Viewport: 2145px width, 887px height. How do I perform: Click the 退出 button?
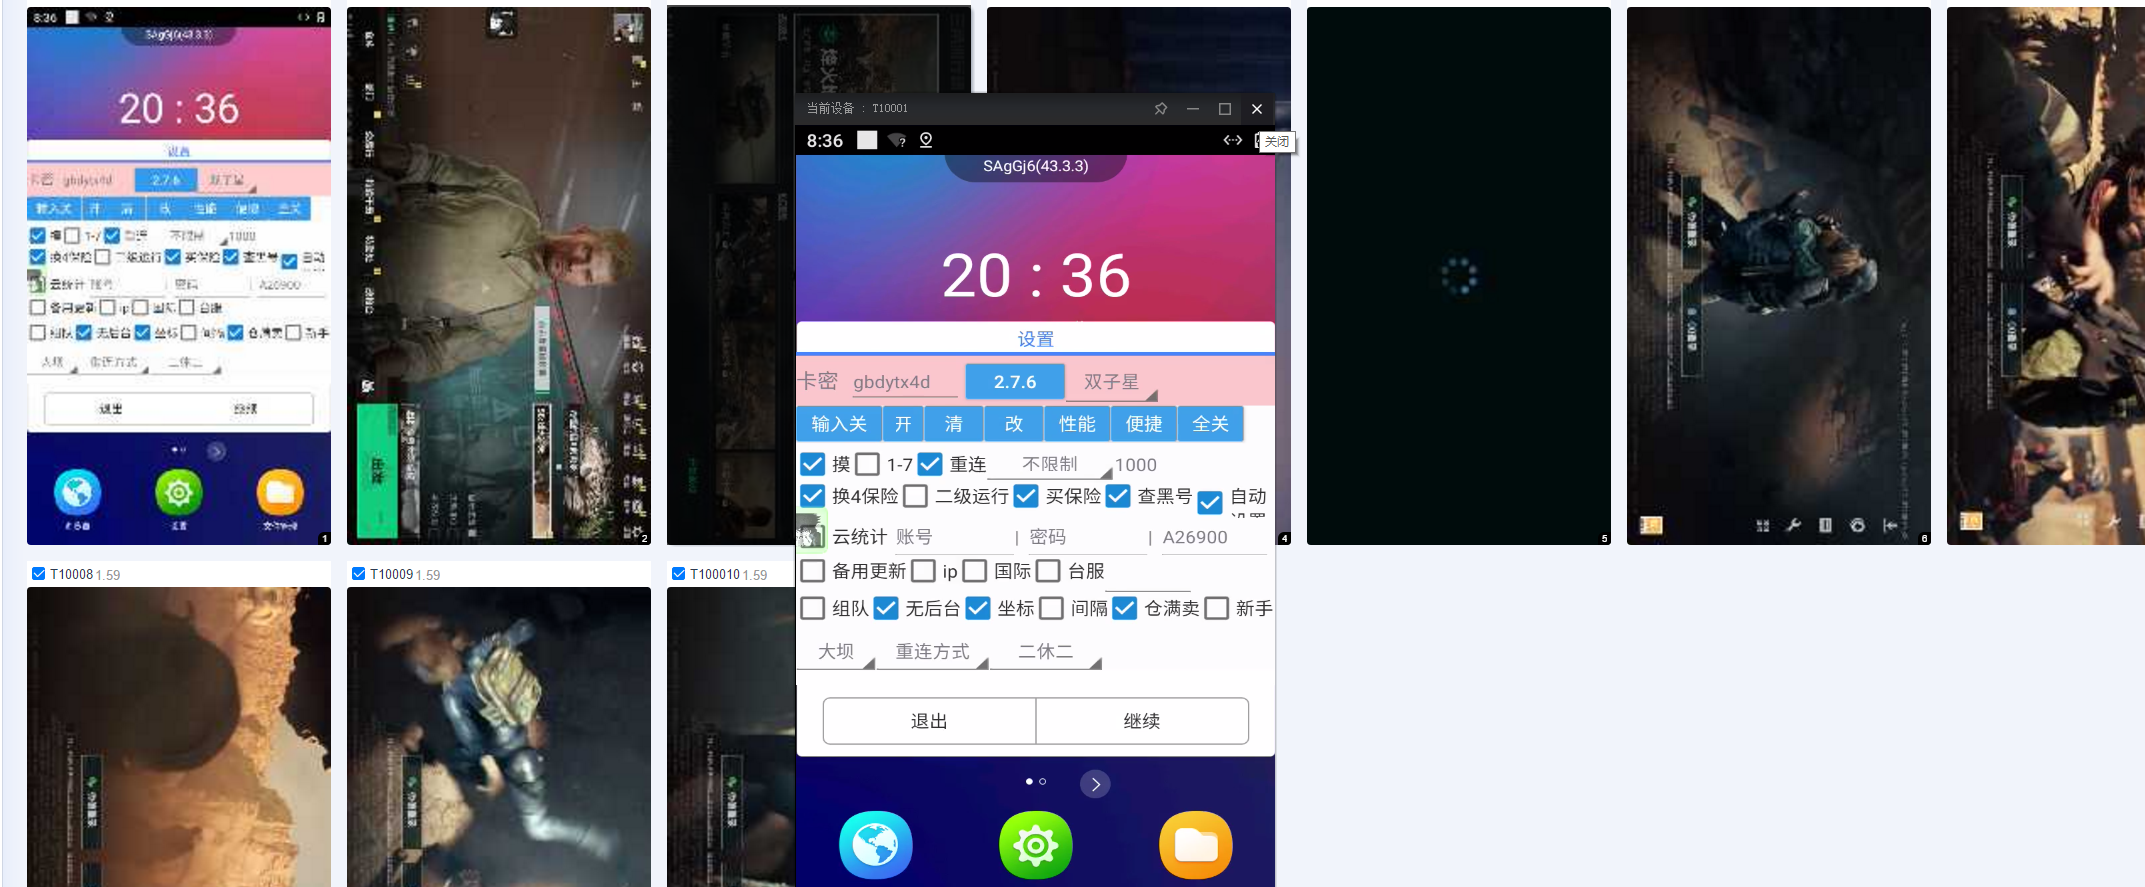coord(929,721)
